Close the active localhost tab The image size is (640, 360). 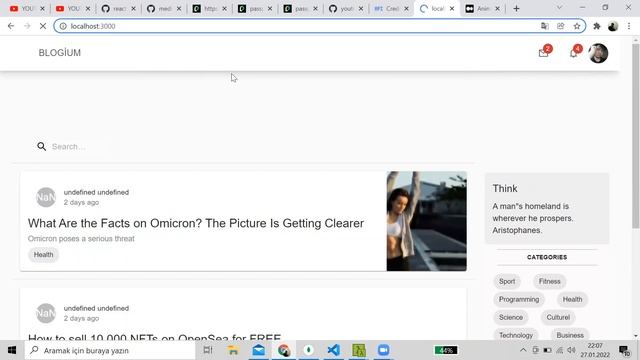click(452, 9)
